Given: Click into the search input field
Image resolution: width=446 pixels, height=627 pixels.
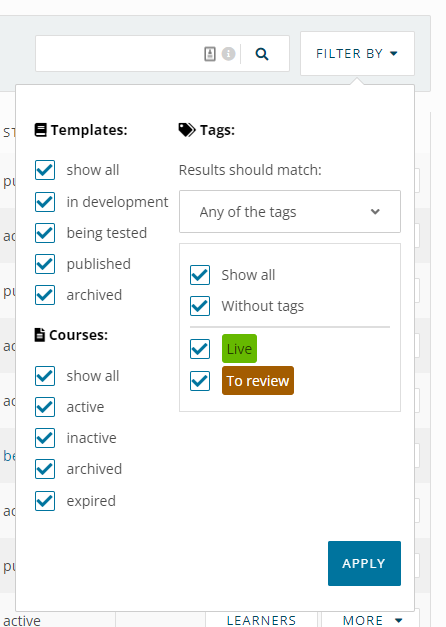Looking at the screenshot, I should coord(120,54).
